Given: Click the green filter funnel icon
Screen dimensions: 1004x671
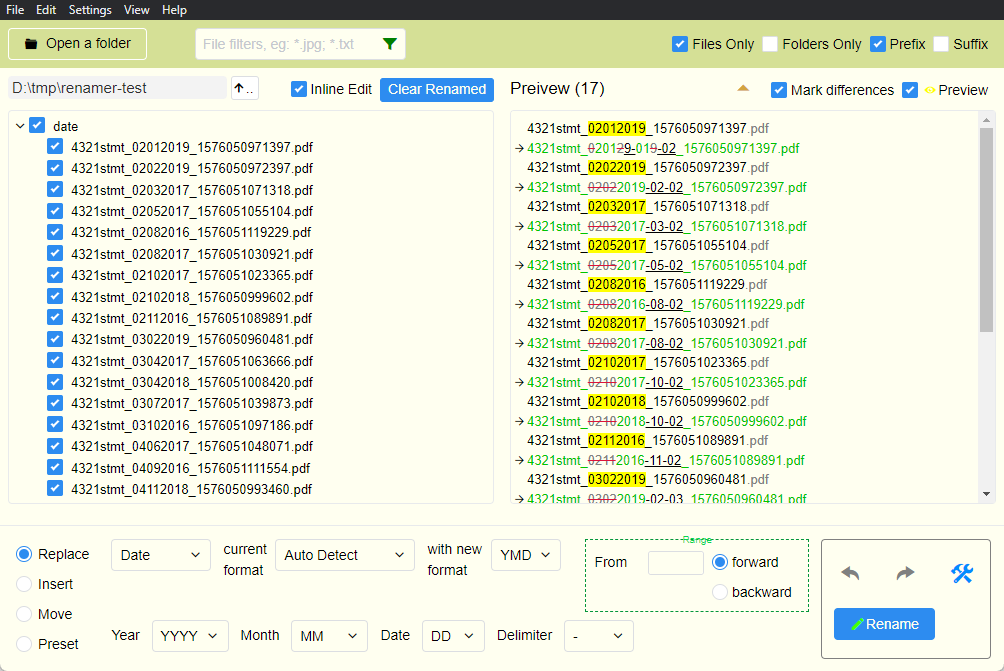Looking at the screenshot, I should click(390, 44).
